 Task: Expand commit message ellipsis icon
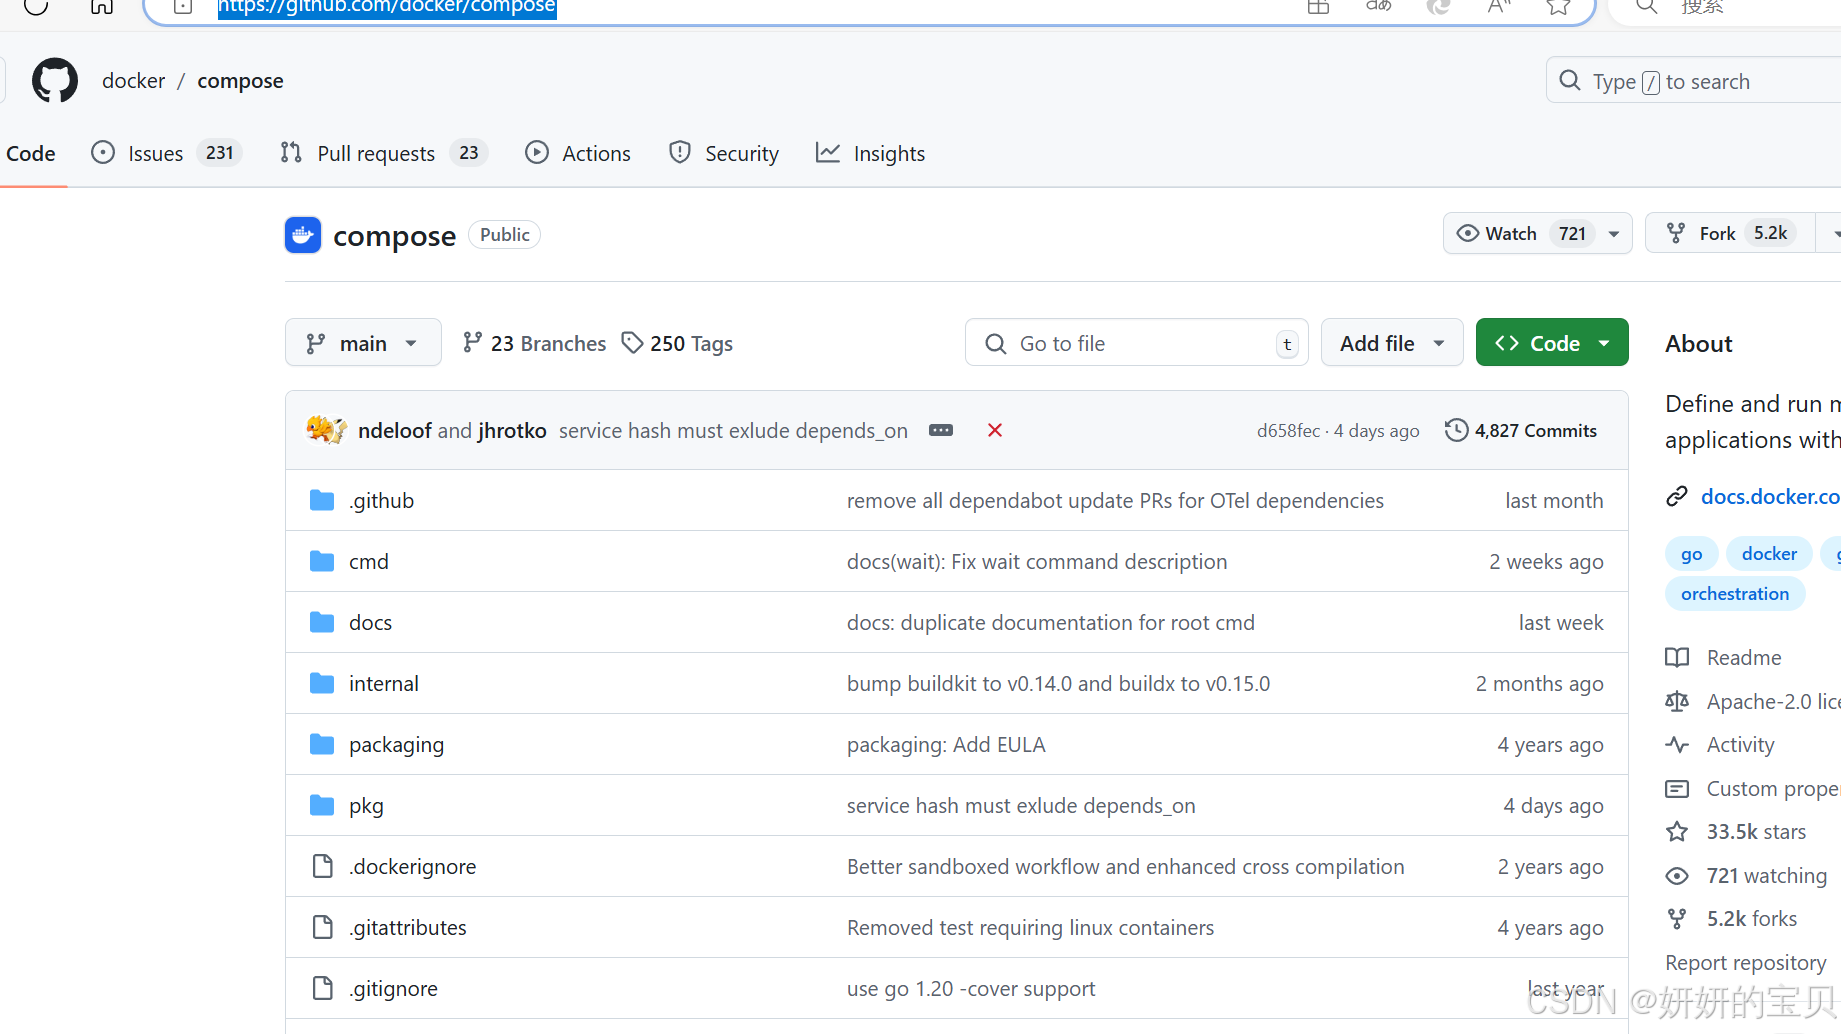click(941, 430)
